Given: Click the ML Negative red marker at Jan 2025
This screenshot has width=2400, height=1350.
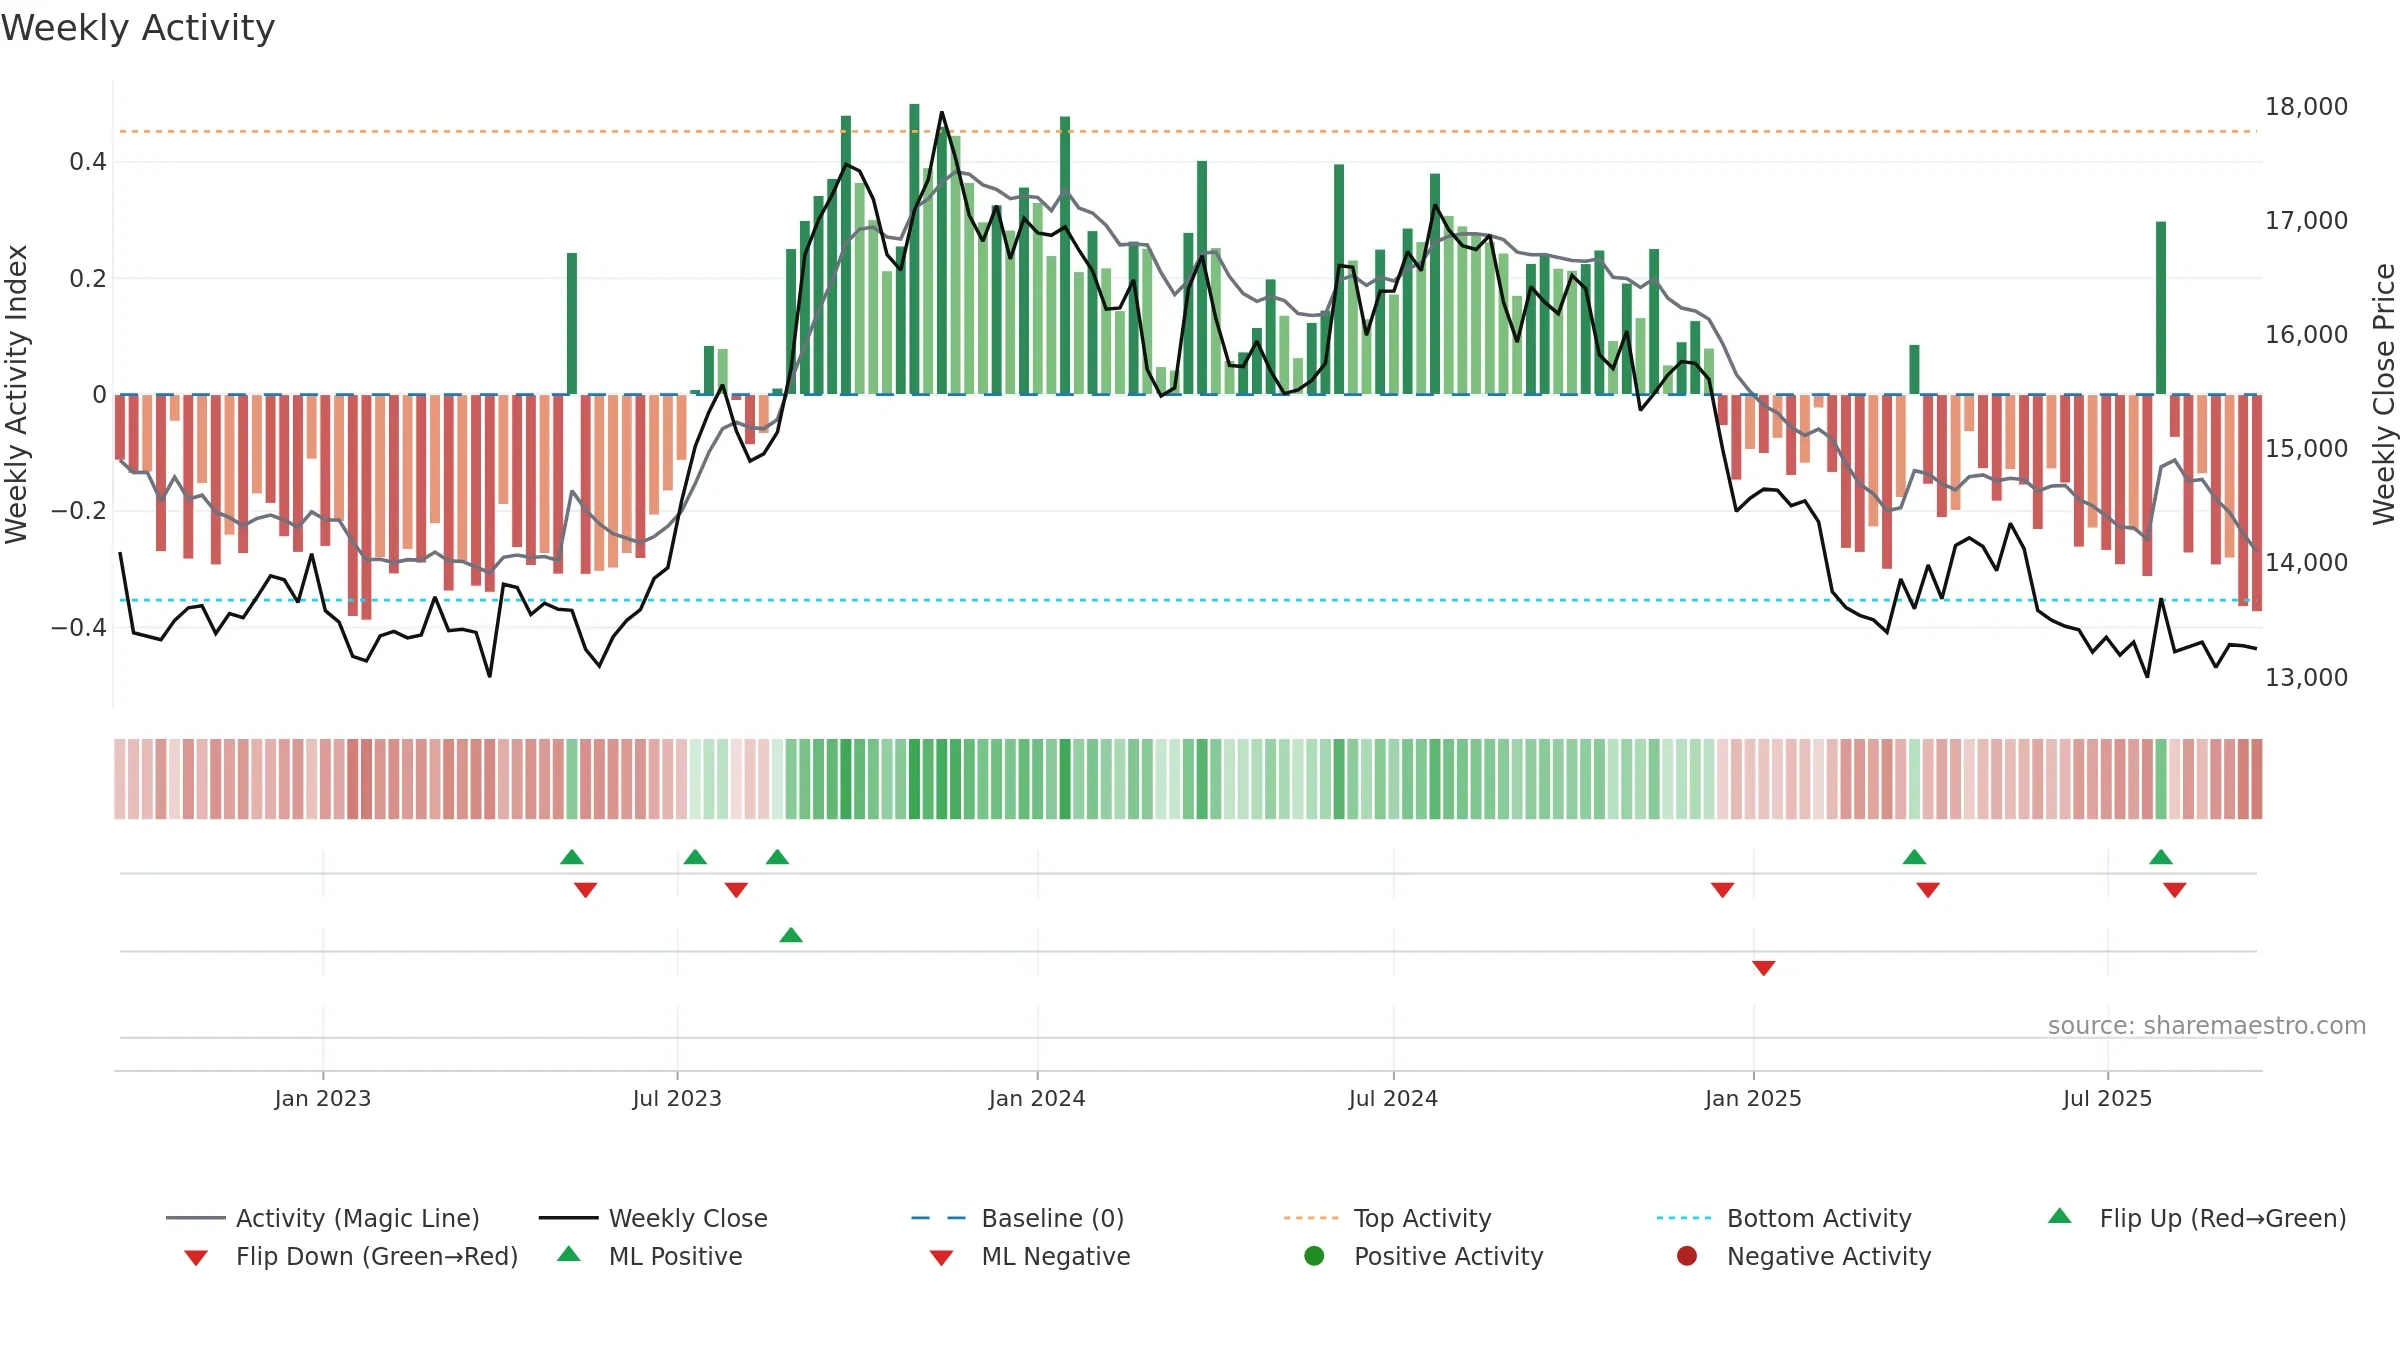Looking at the screenshot, I should click(x=1764, y=968).
